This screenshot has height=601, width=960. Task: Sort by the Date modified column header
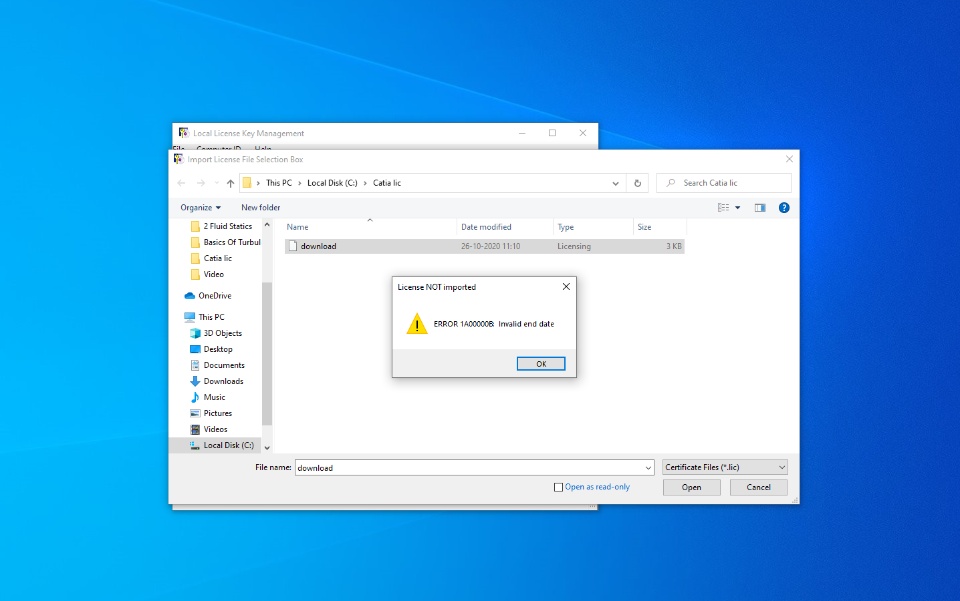point(505,227)
